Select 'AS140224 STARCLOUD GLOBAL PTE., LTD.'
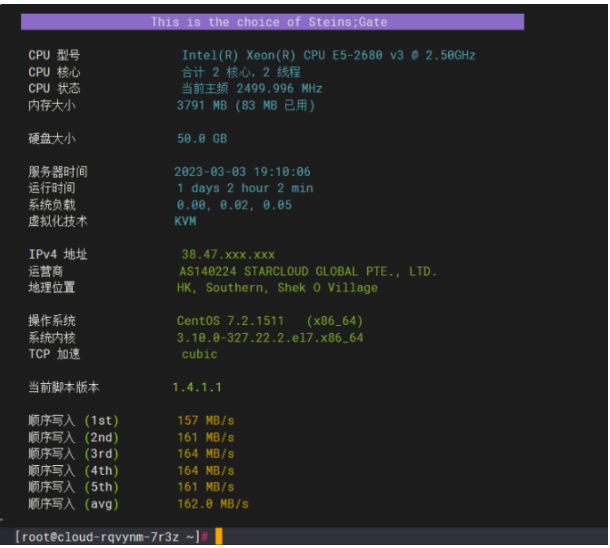 click(308, 271)
